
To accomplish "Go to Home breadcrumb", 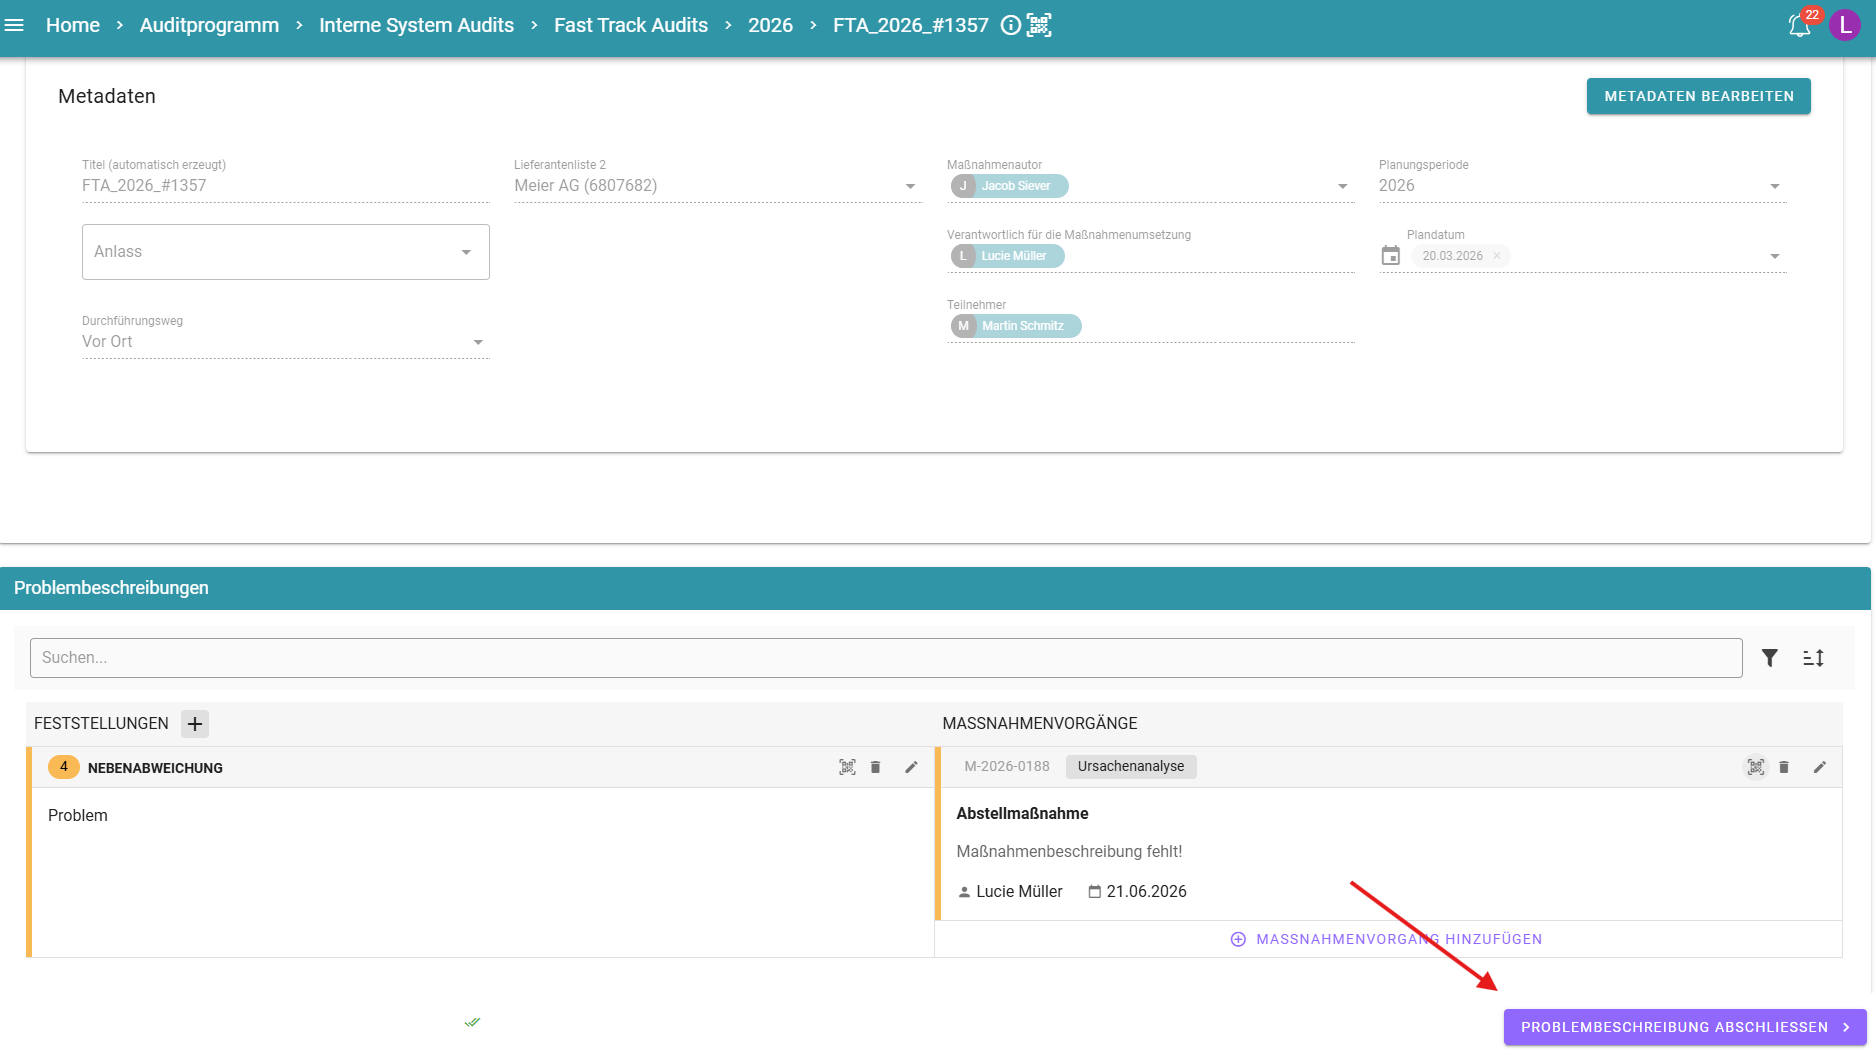I will [x=73, y=25].
